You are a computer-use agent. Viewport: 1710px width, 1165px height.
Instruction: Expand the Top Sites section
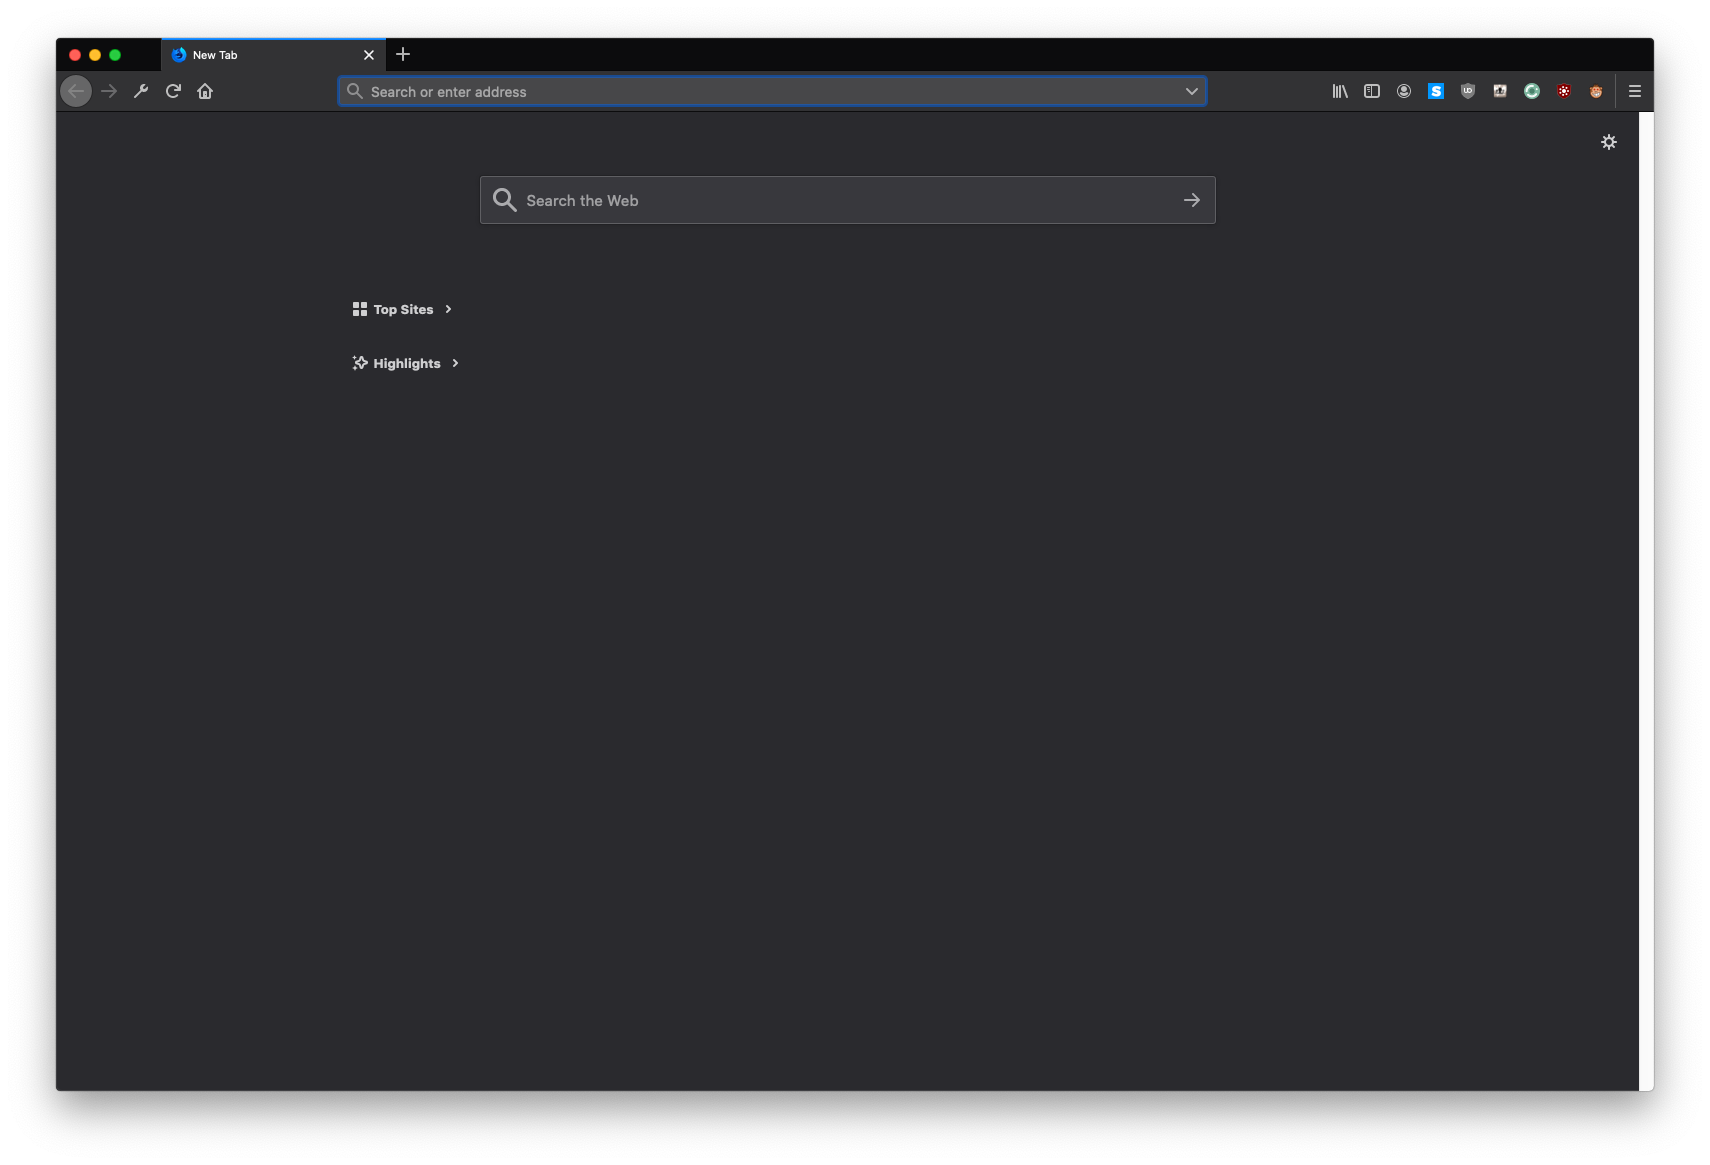pos(403,309)
